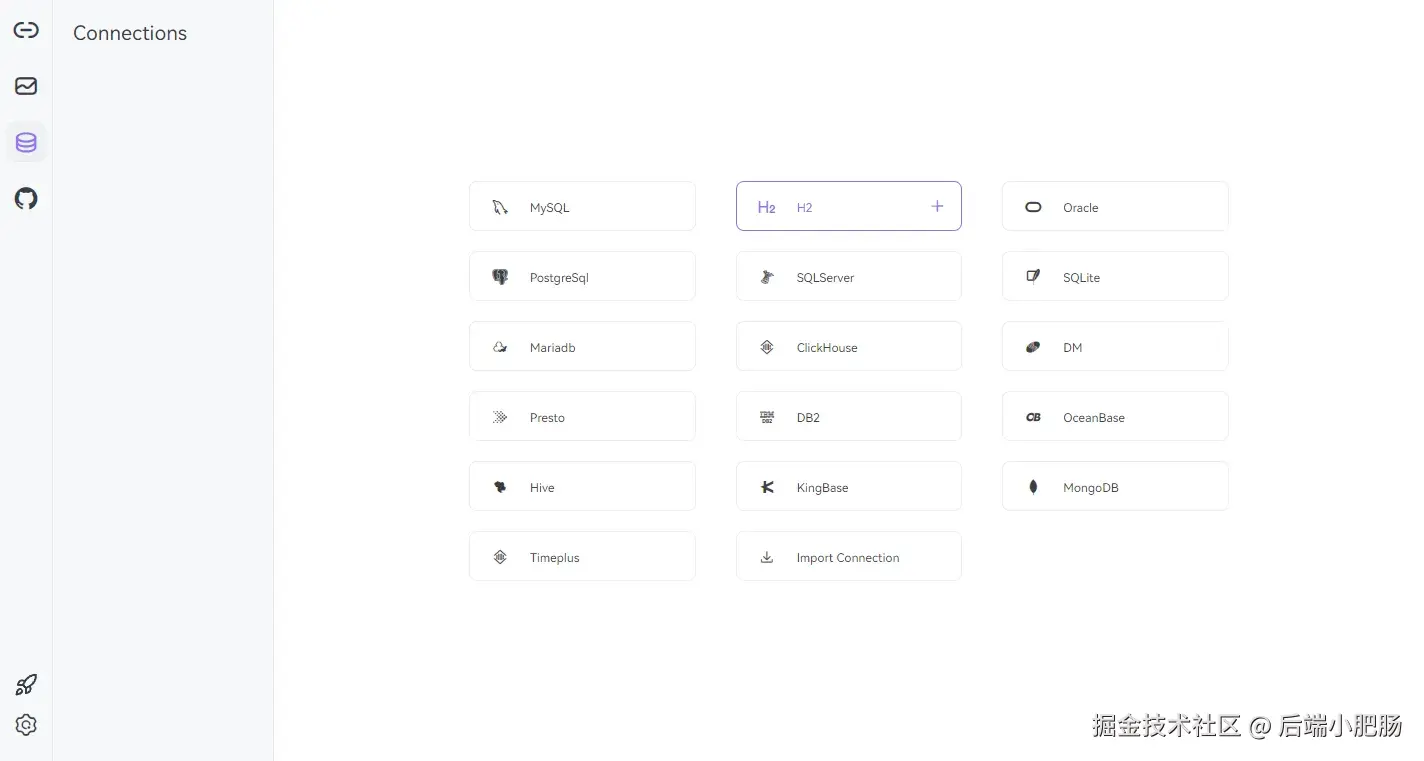Select the Presto connection card
Screen dimensions: 1424x761
tap(581, 416)
